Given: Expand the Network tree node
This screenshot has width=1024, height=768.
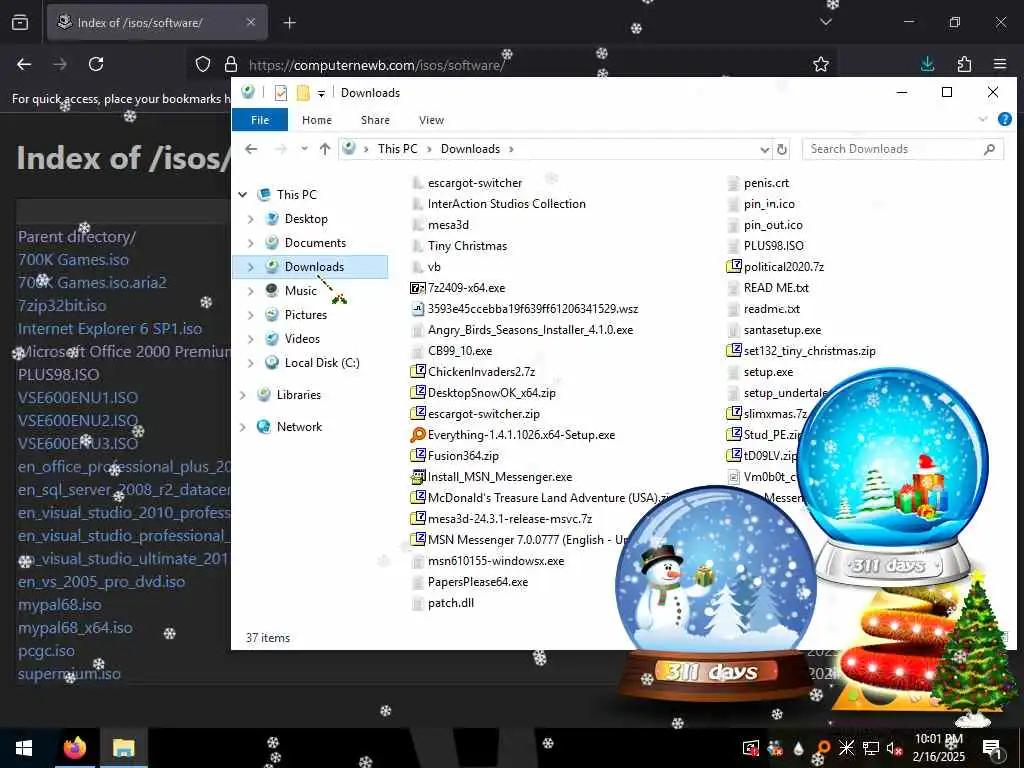Looking at the screenshot, I should [x=243, y=427].
